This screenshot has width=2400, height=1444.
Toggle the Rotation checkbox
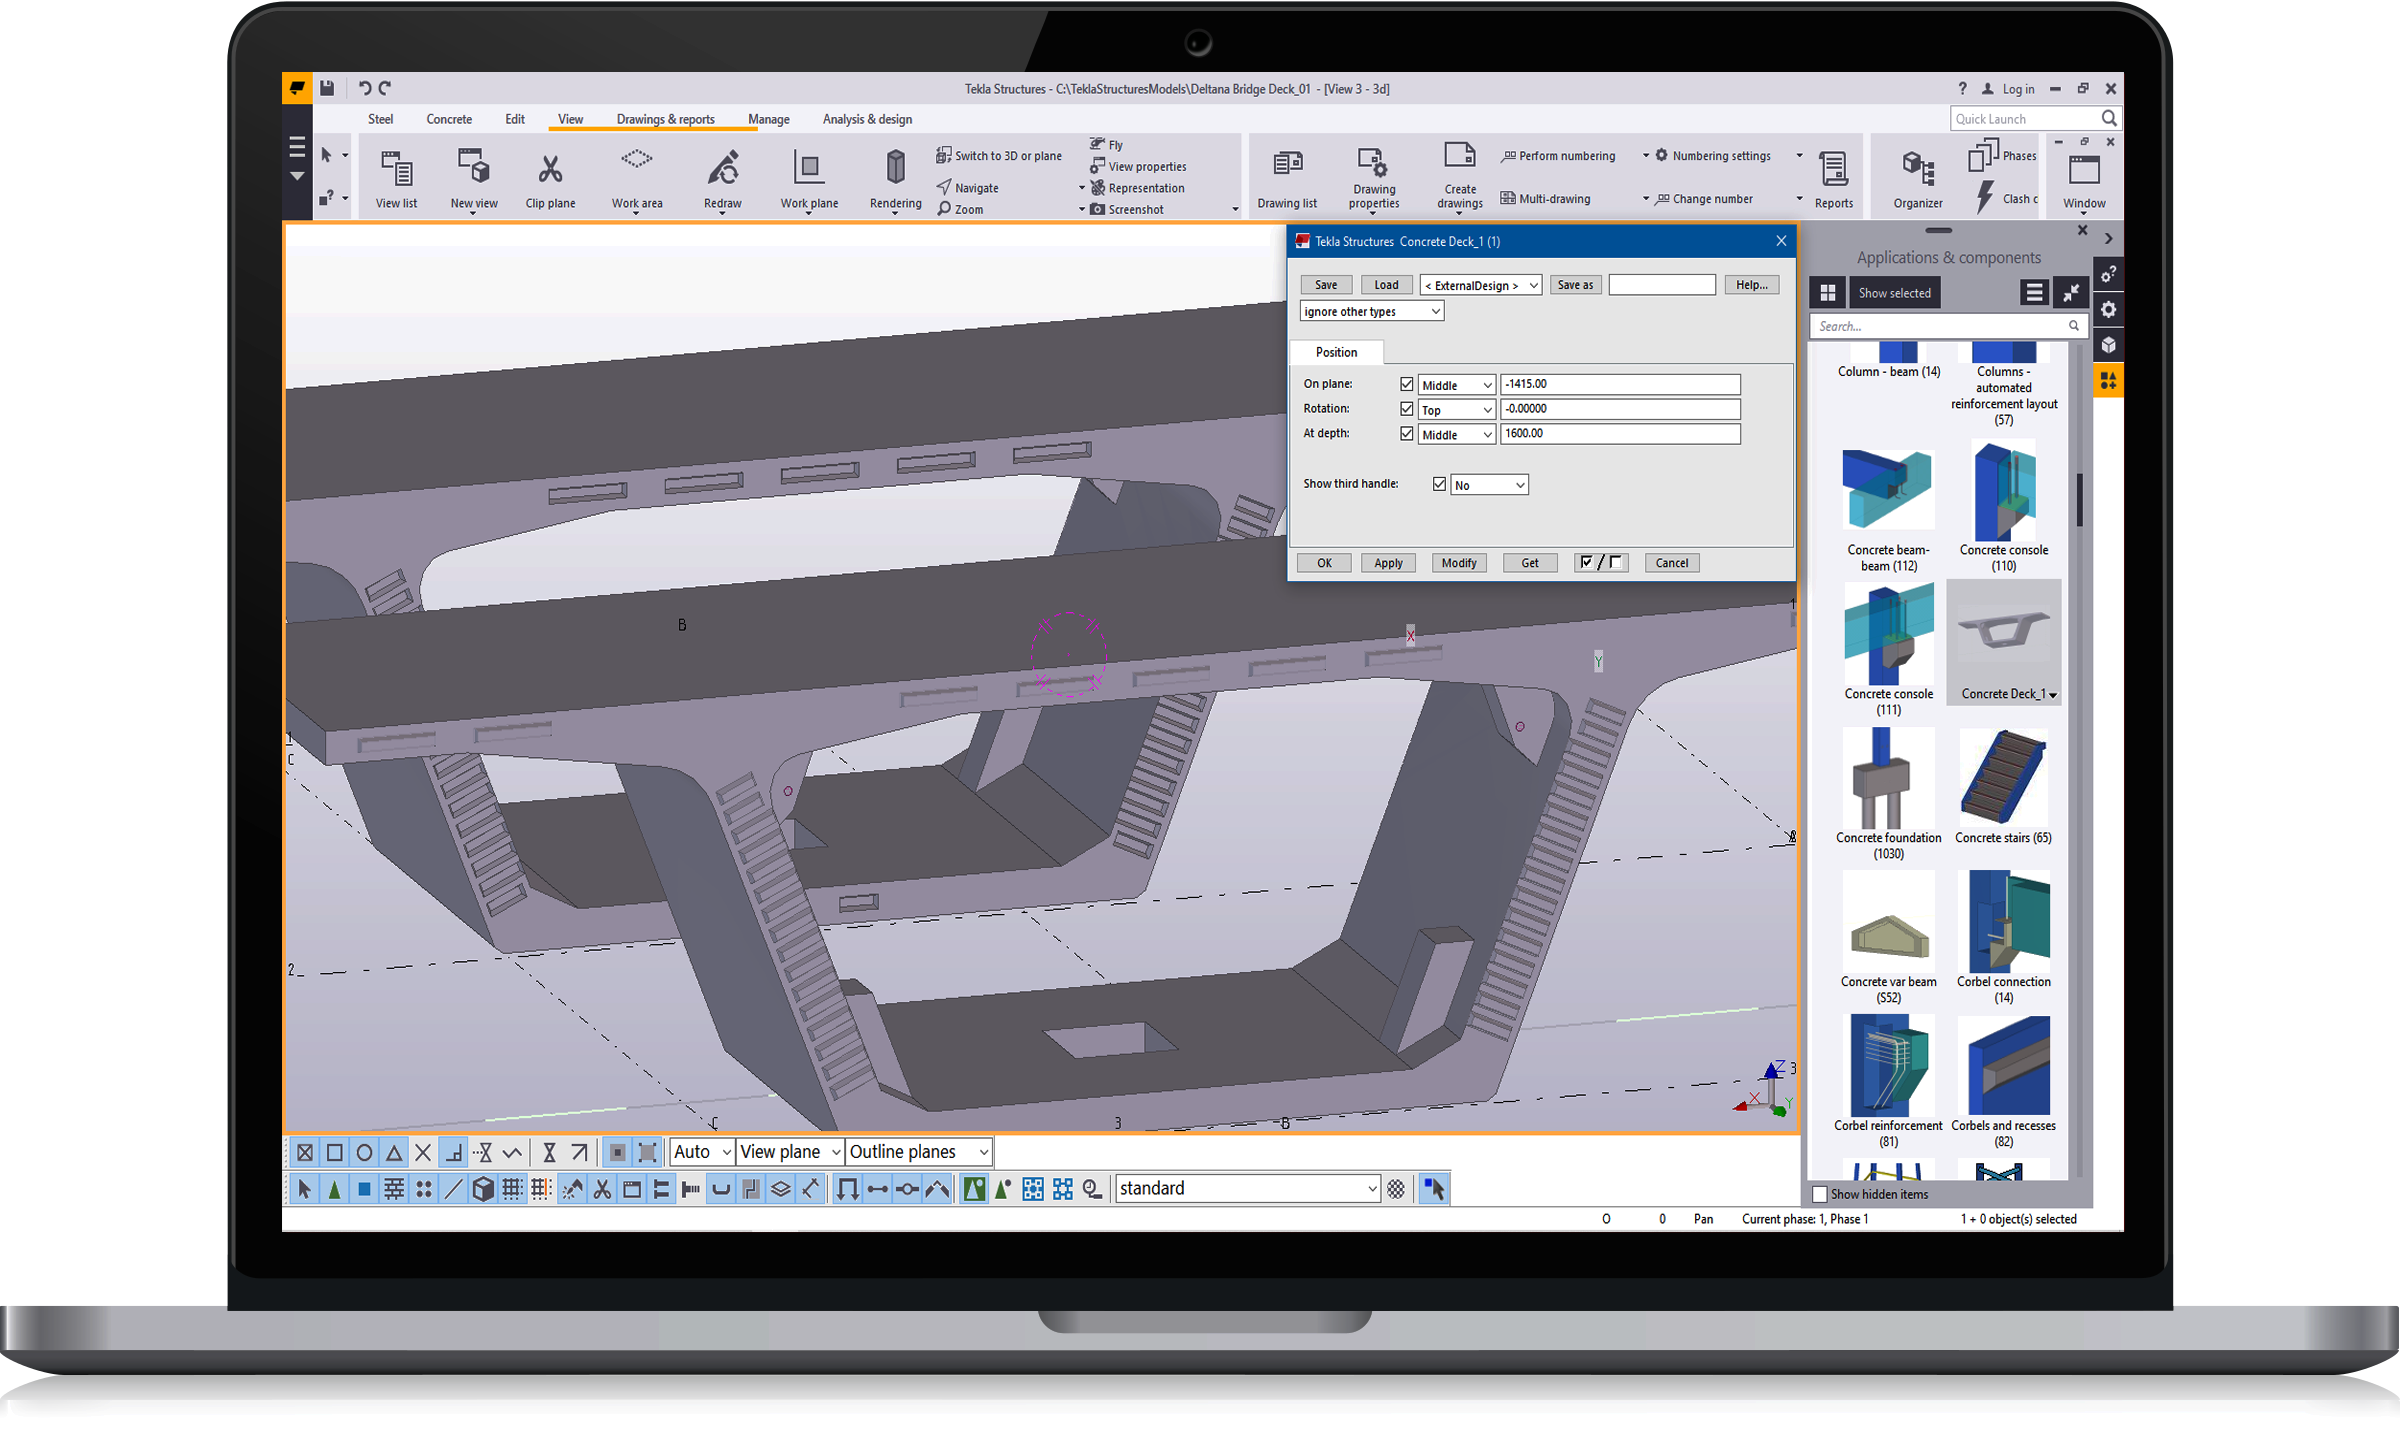1407,409
